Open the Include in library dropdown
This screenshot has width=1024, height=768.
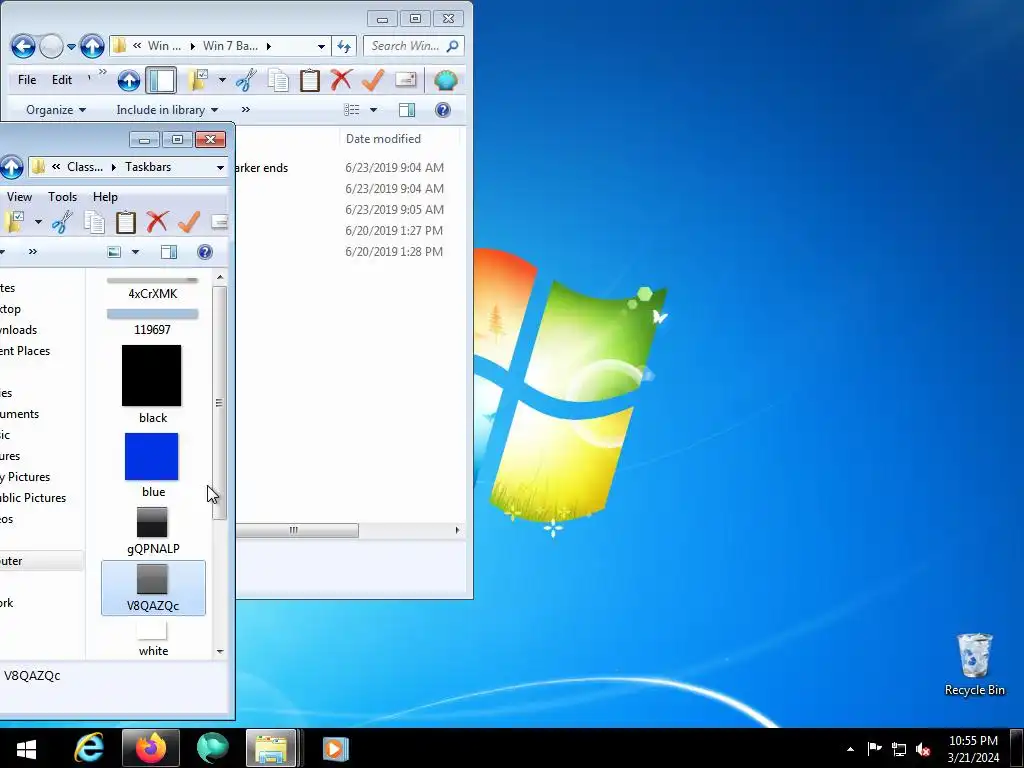click(167, 110)
